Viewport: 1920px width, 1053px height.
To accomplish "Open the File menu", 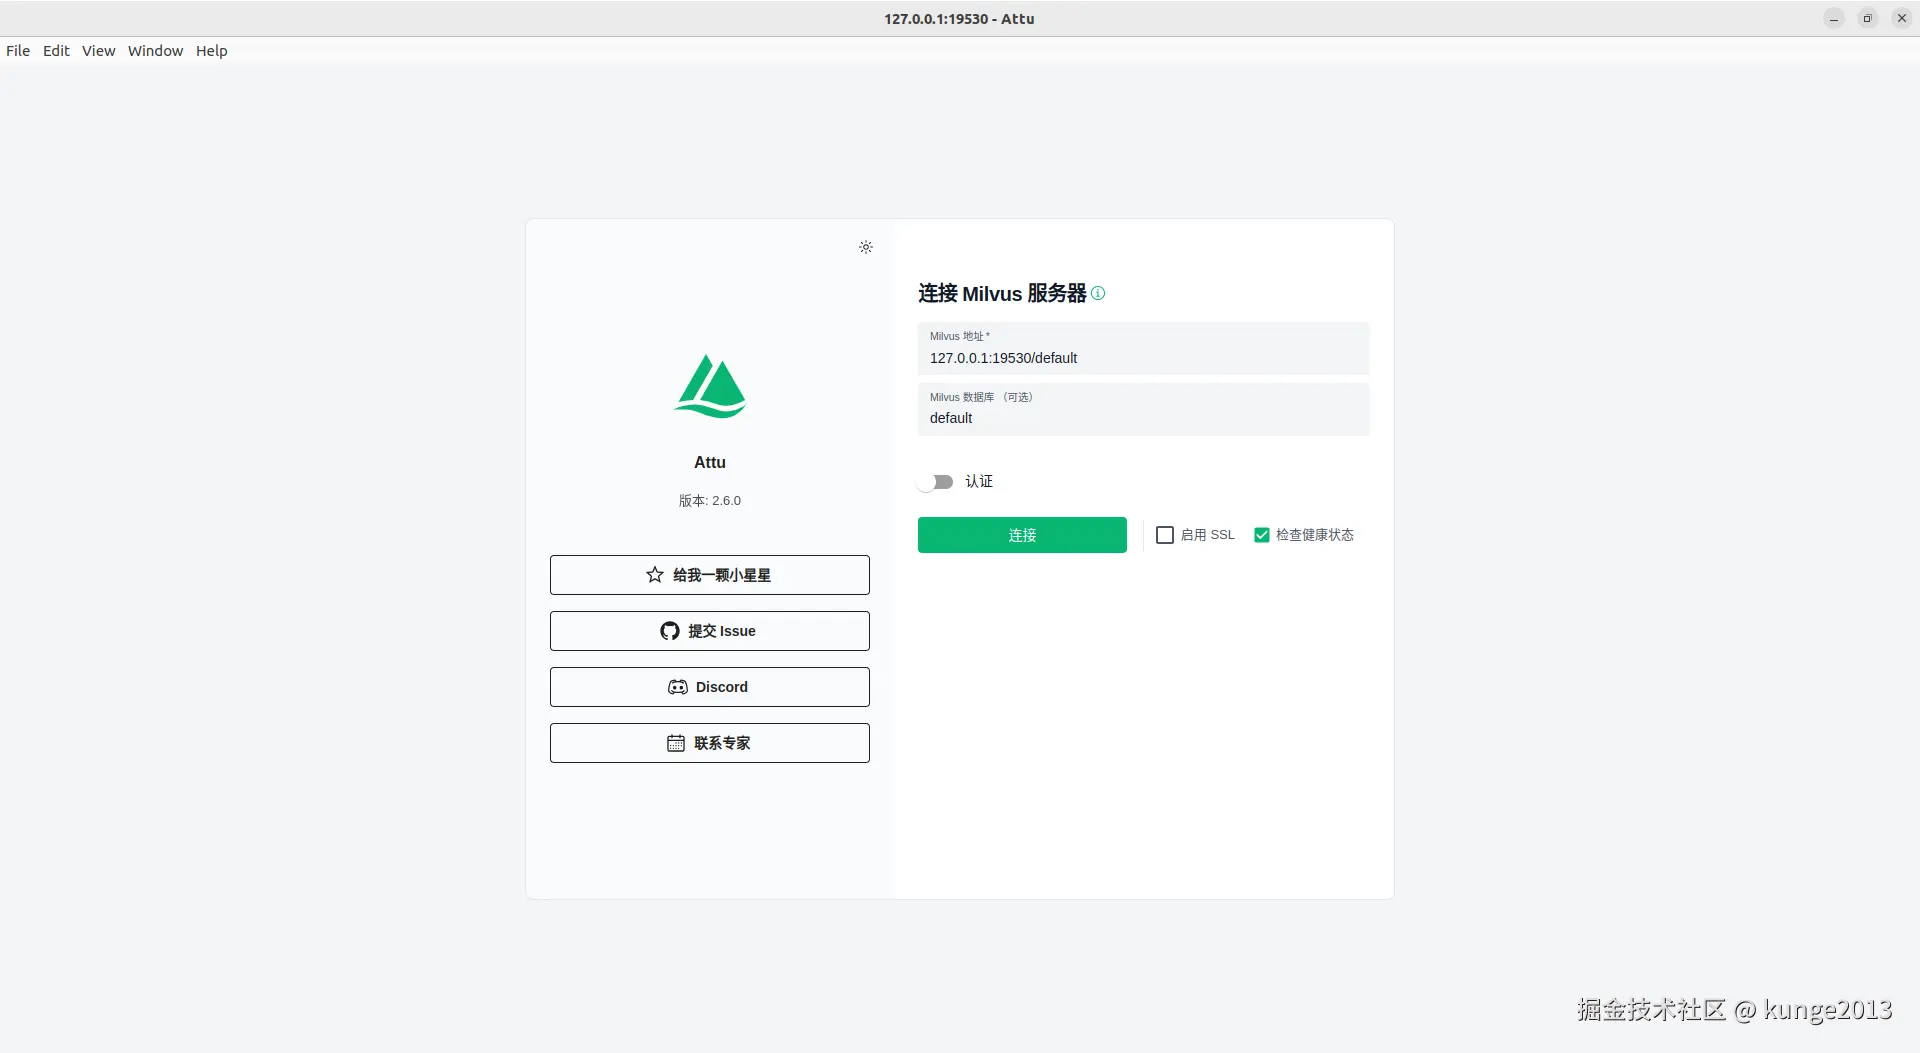I will click(18, 50).
